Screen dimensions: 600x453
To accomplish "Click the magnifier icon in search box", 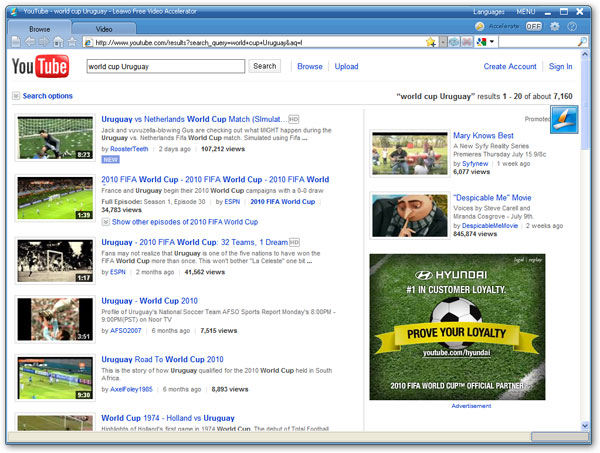I will point(582,42).
